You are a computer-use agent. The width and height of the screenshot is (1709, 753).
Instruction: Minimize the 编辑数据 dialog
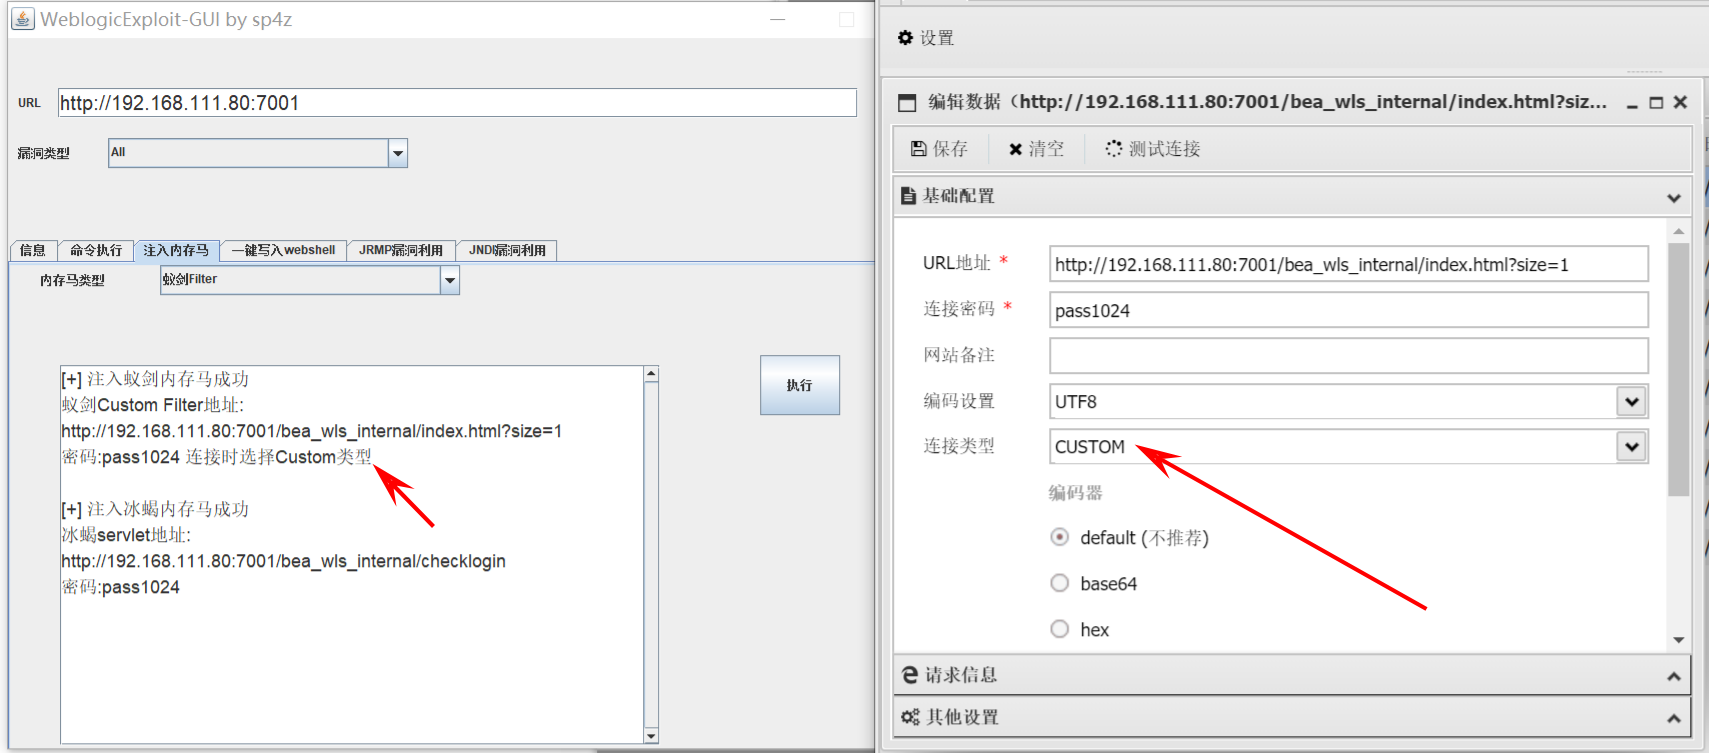click(1632, 103)
